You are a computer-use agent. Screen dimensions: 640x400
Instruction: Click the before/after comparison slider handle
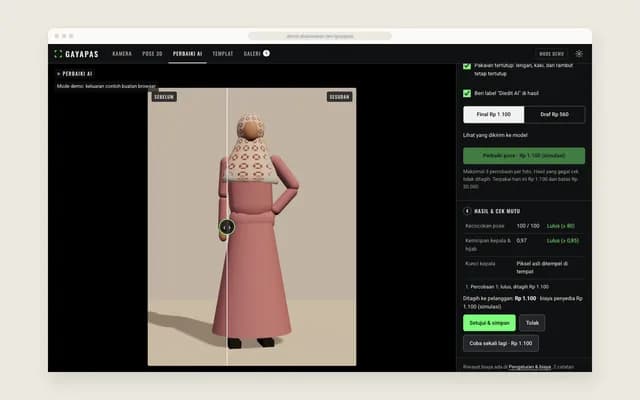tap(227, 227)
